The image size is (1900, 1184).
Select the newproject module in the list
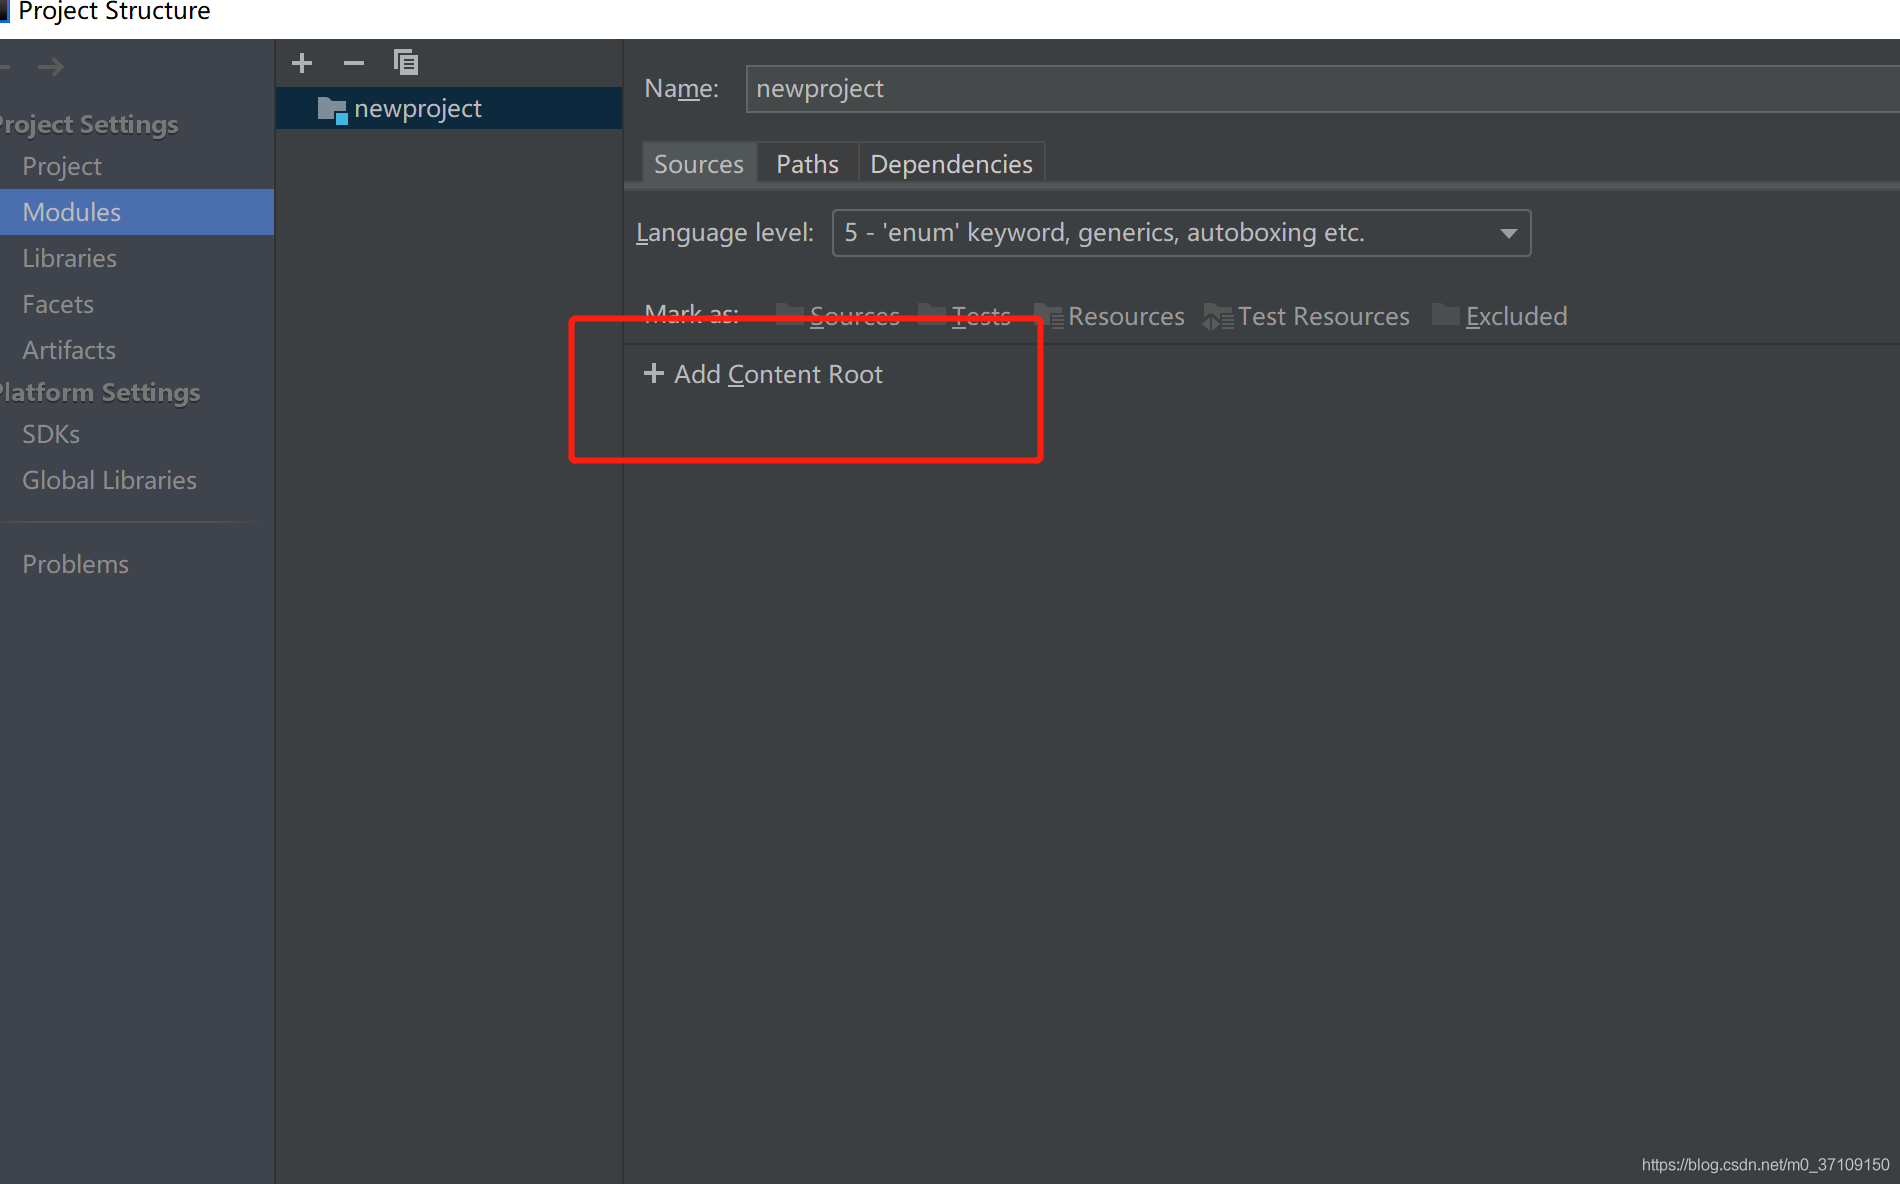[x=448, y=108]
